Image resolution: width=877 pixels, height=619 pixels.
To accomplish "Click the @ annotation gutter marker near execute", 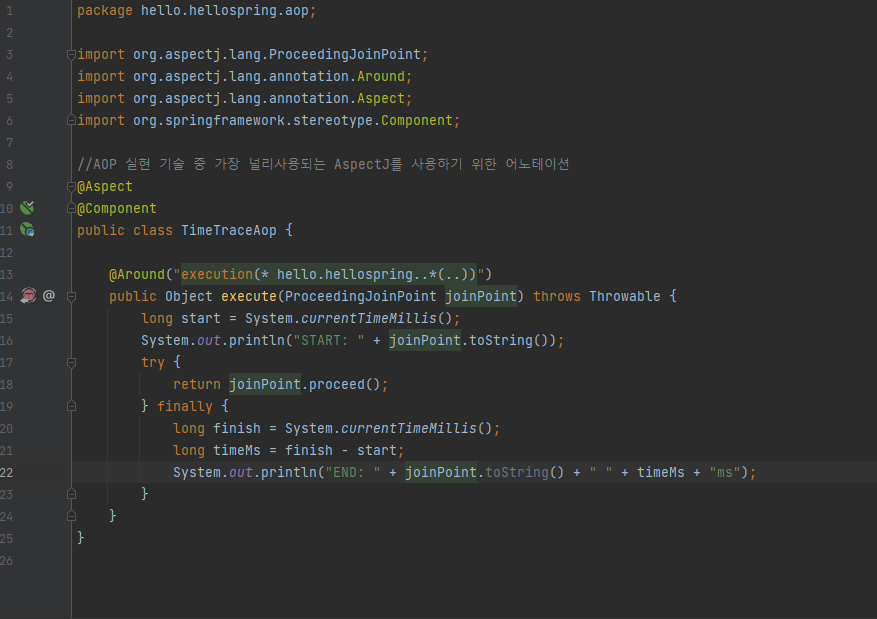I will coord(49,295).
